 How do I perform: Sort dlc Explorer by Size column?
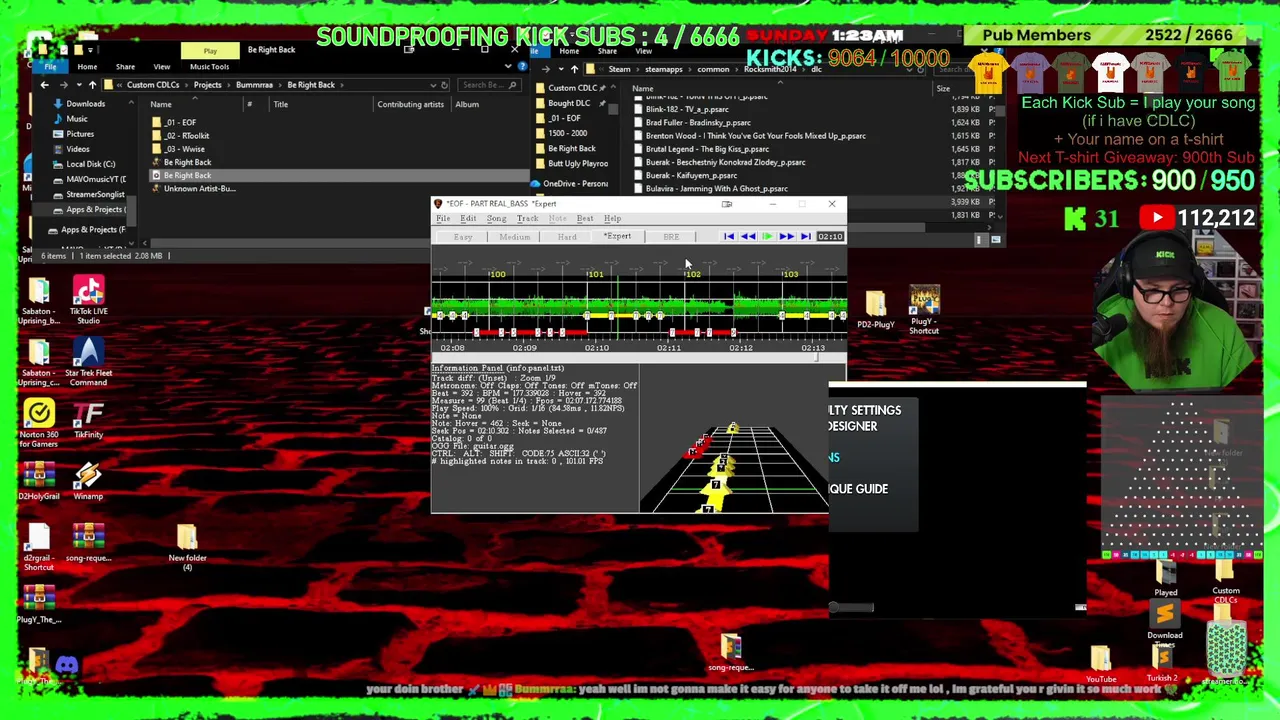tap(943, 89)
